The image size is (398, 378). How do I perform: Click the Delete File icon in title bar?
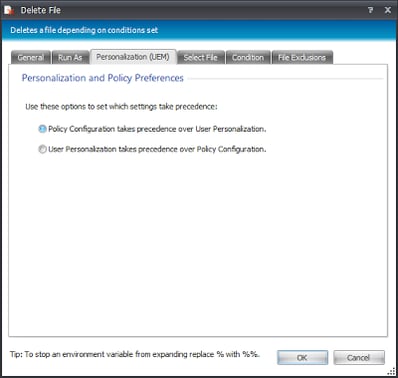click(9, 10)
